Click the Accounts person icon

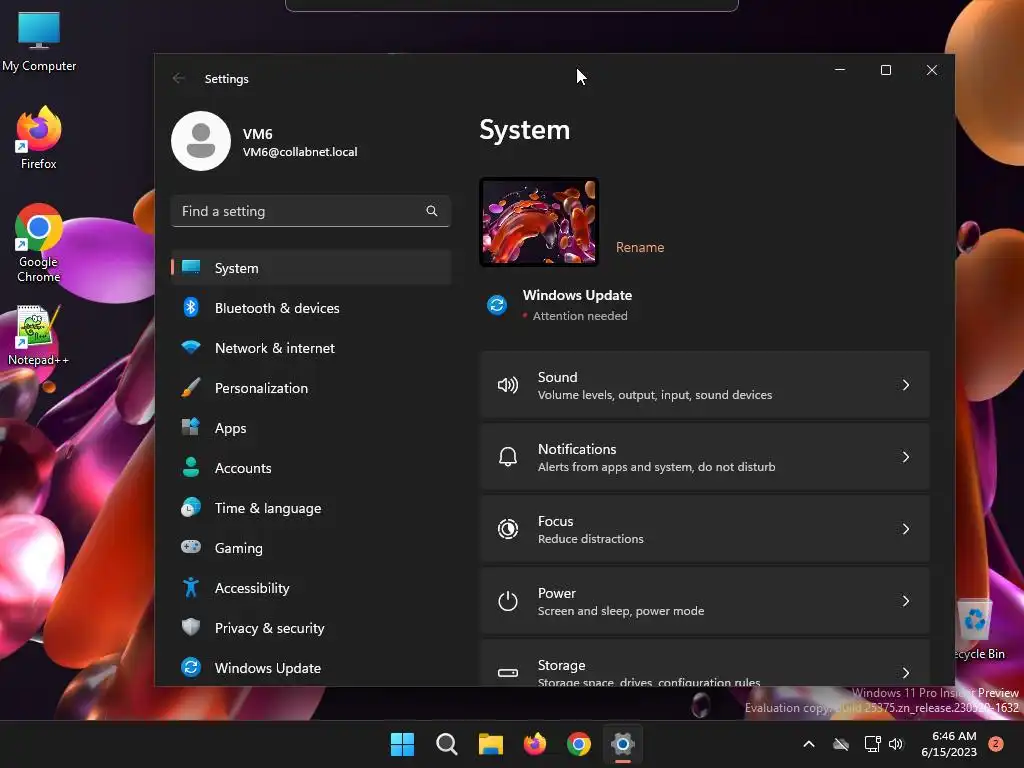click(191, 468)
